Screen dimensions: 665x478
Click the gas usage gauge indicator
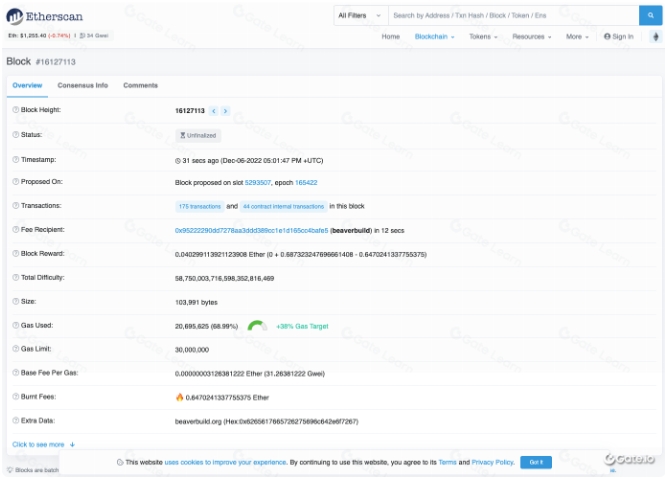257,326
